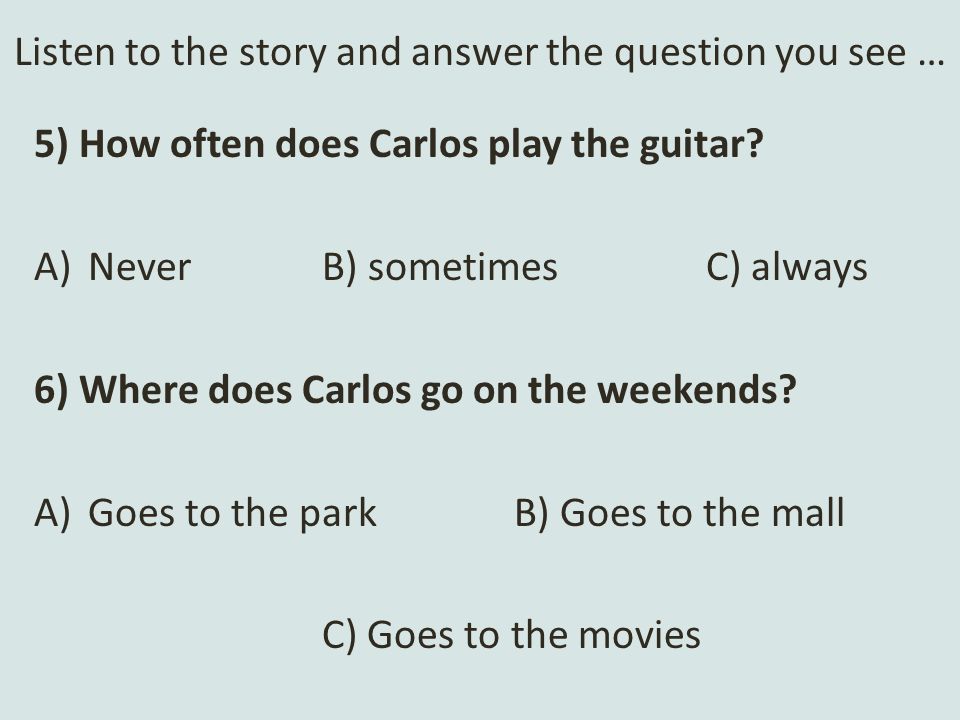Click the 'Listen to the story' instruction line
Viewport: 960px width, 720px height.
click(479, 53)
